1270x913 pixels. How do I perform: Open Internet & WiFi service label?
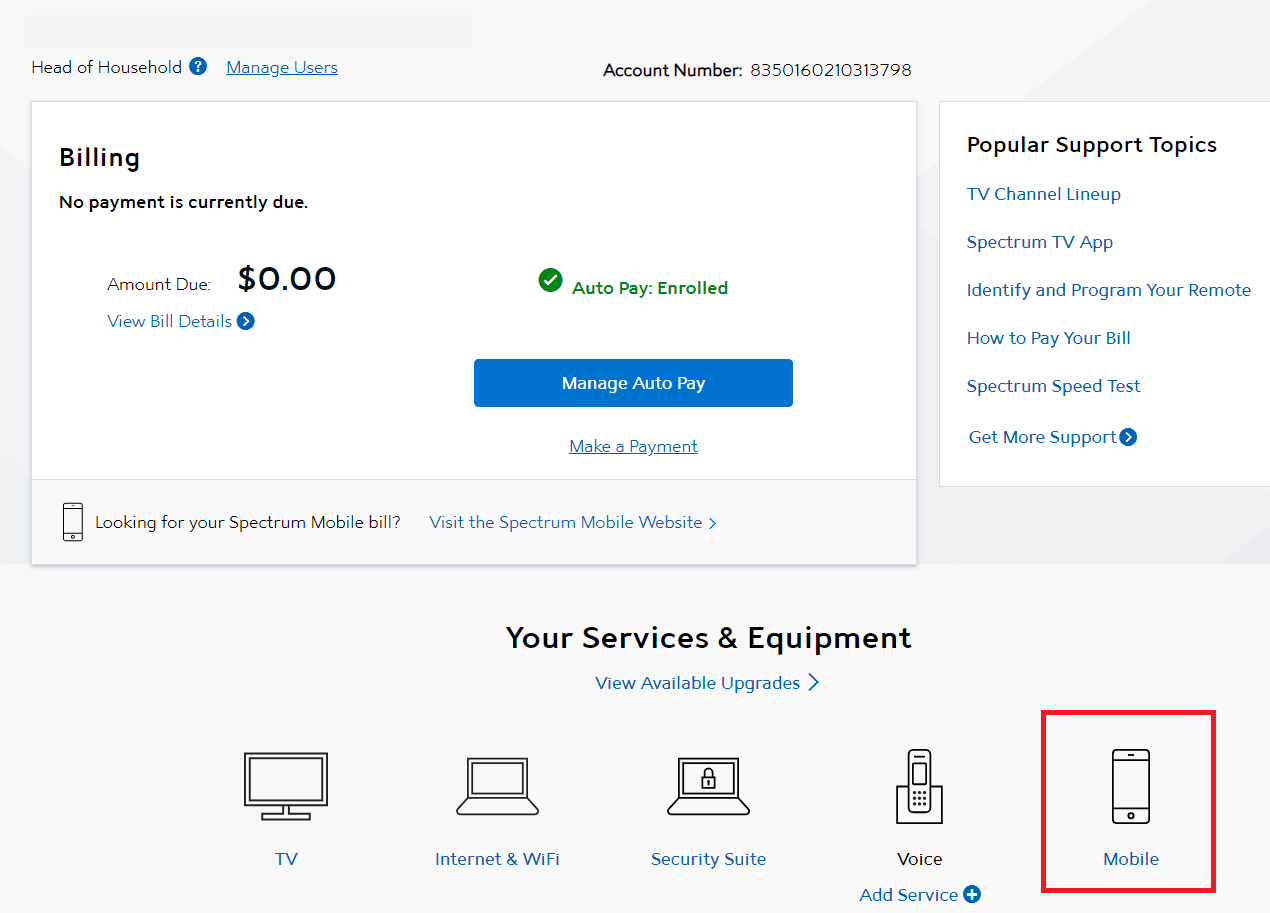[x=497, y=859]
